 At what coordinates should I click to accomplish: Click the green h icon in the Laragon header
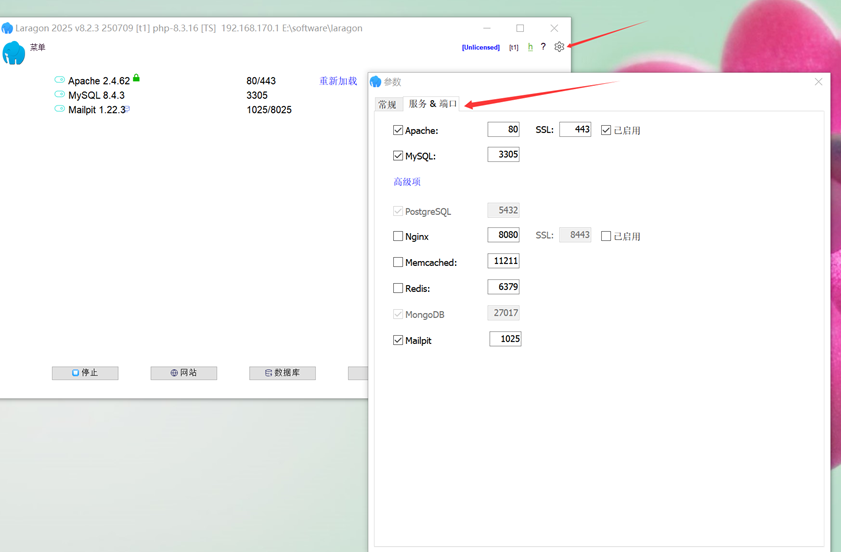pyautogui.click(x=530, y=47)
